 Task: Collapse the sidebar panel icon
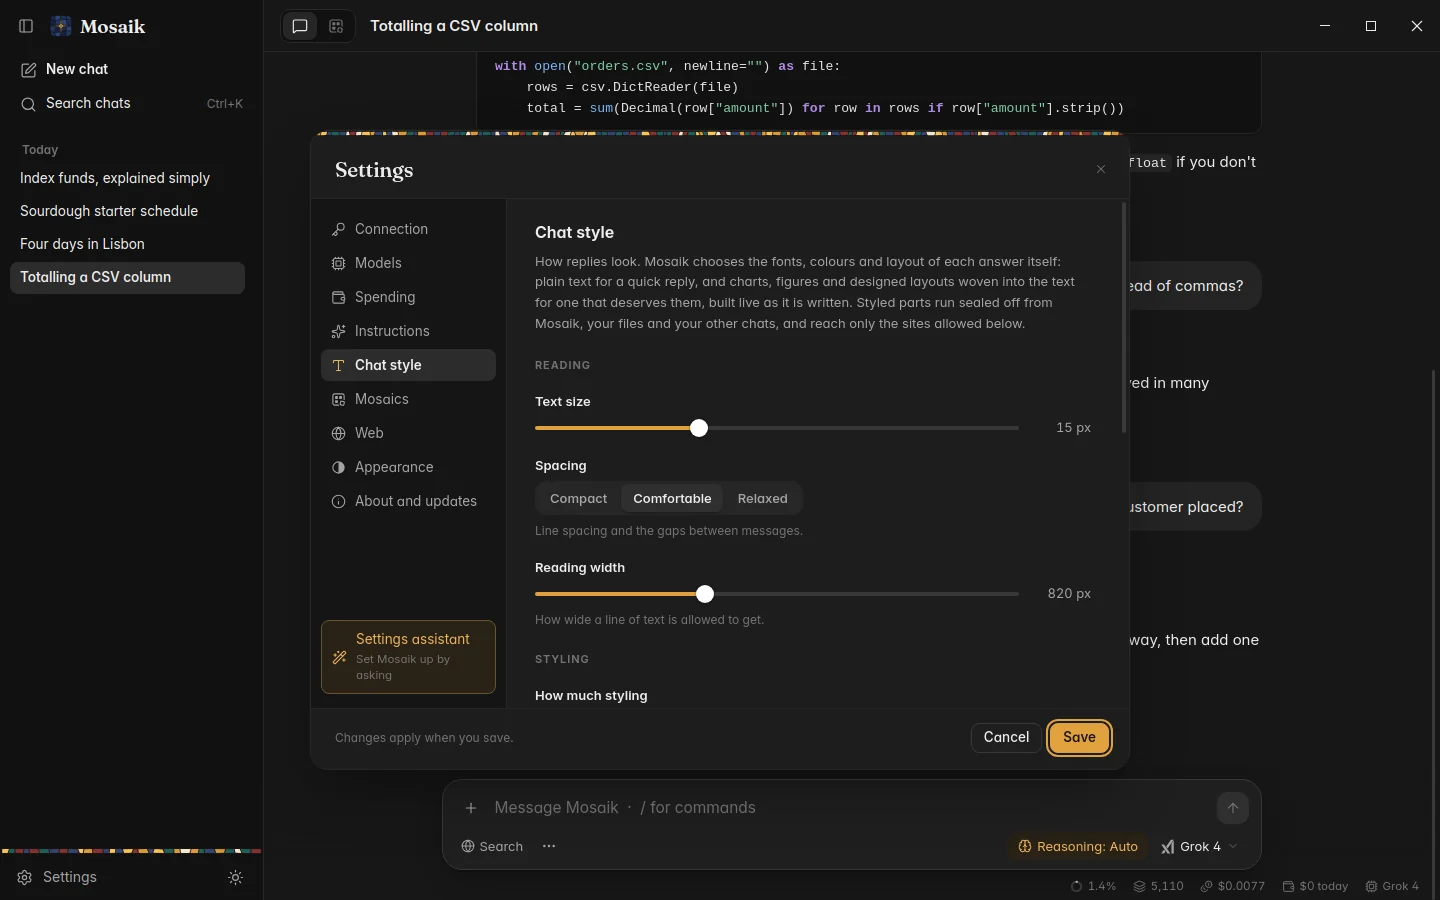pos(27,26)
